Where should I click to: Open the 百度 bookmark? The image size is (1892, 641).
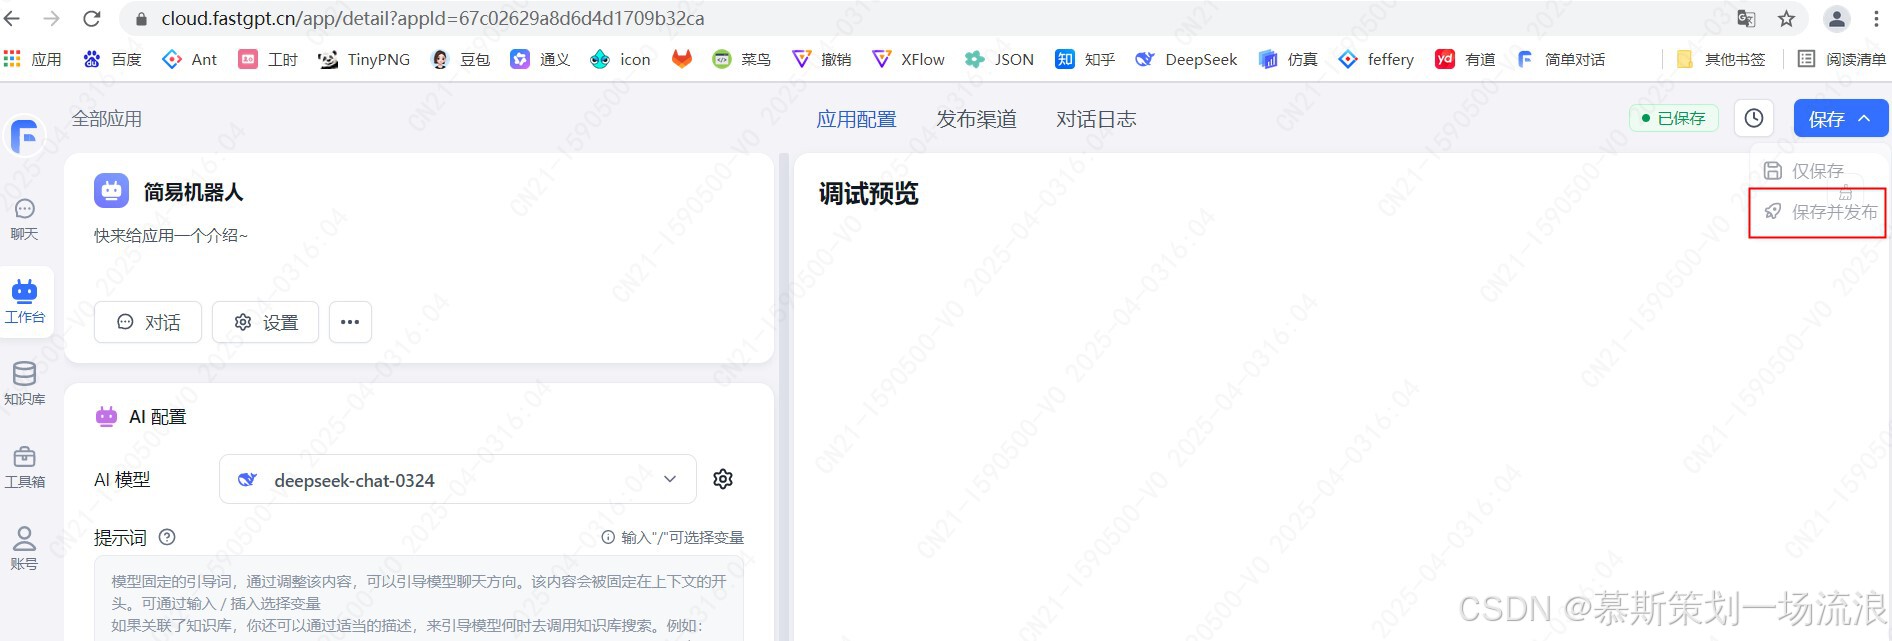pos(112,59)
